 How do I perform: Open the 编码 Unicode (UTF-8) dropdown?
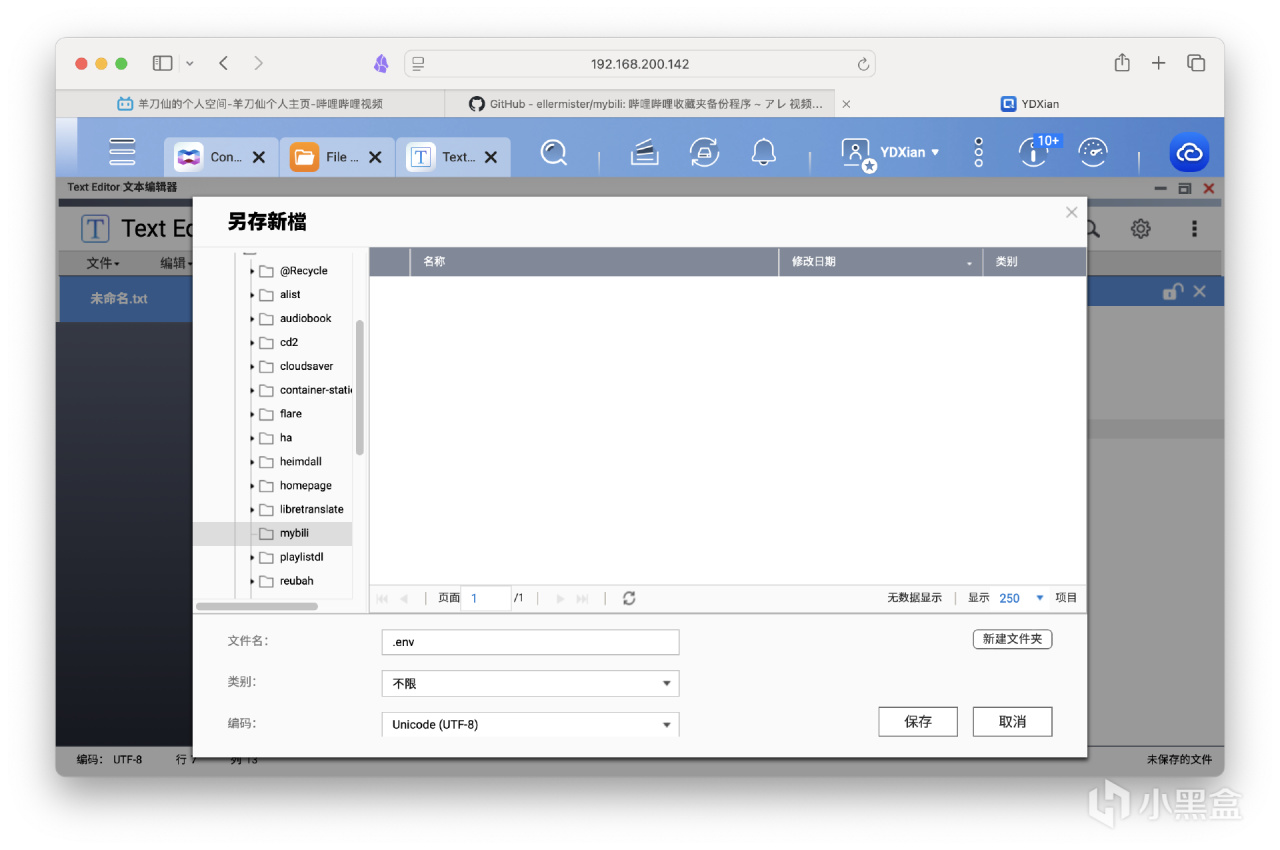point(530,724)
